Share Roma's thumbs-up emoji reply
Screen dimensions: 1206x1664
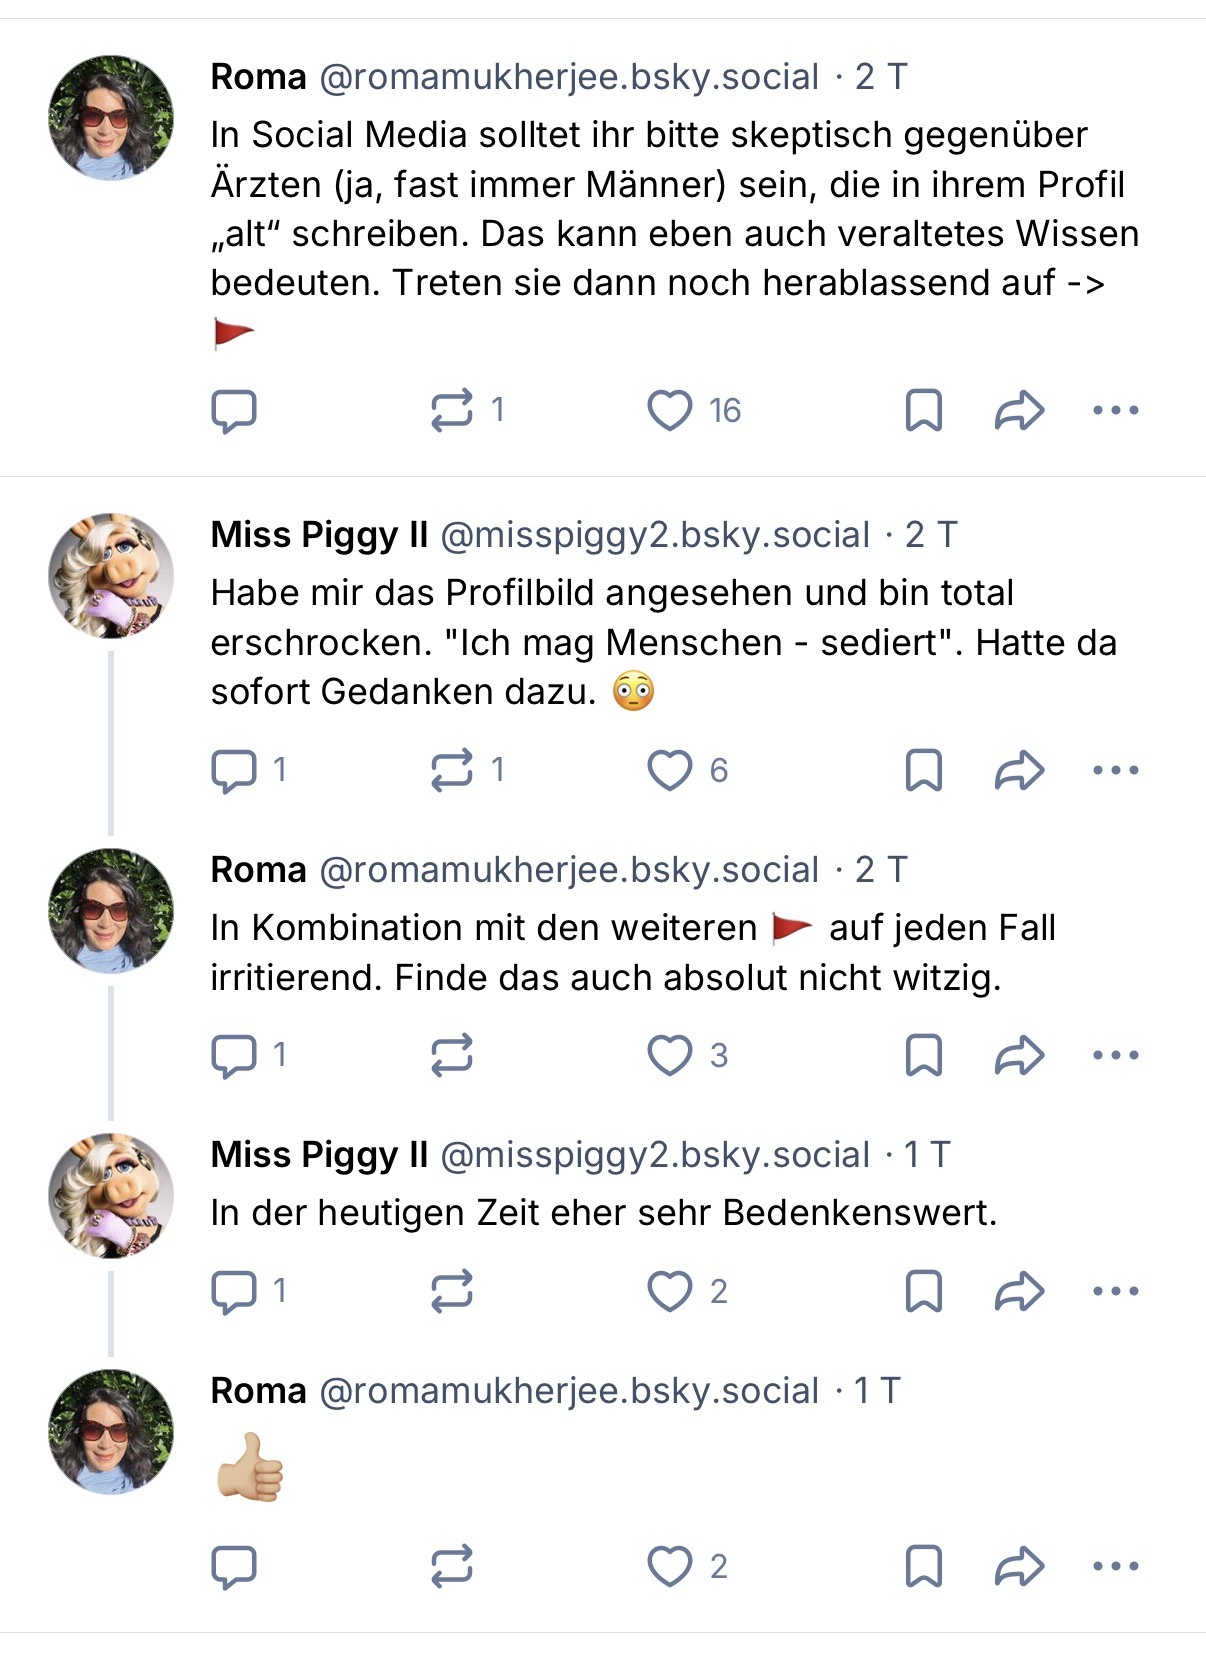click(1019, 1566)
